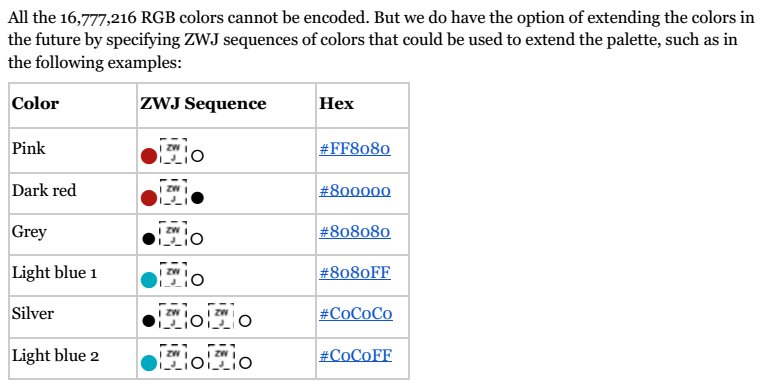Image resolution: width=762 pixels, height=386 pixels.
Task: Click the black circle ending Dark red sequence
Action: point(197,198)
